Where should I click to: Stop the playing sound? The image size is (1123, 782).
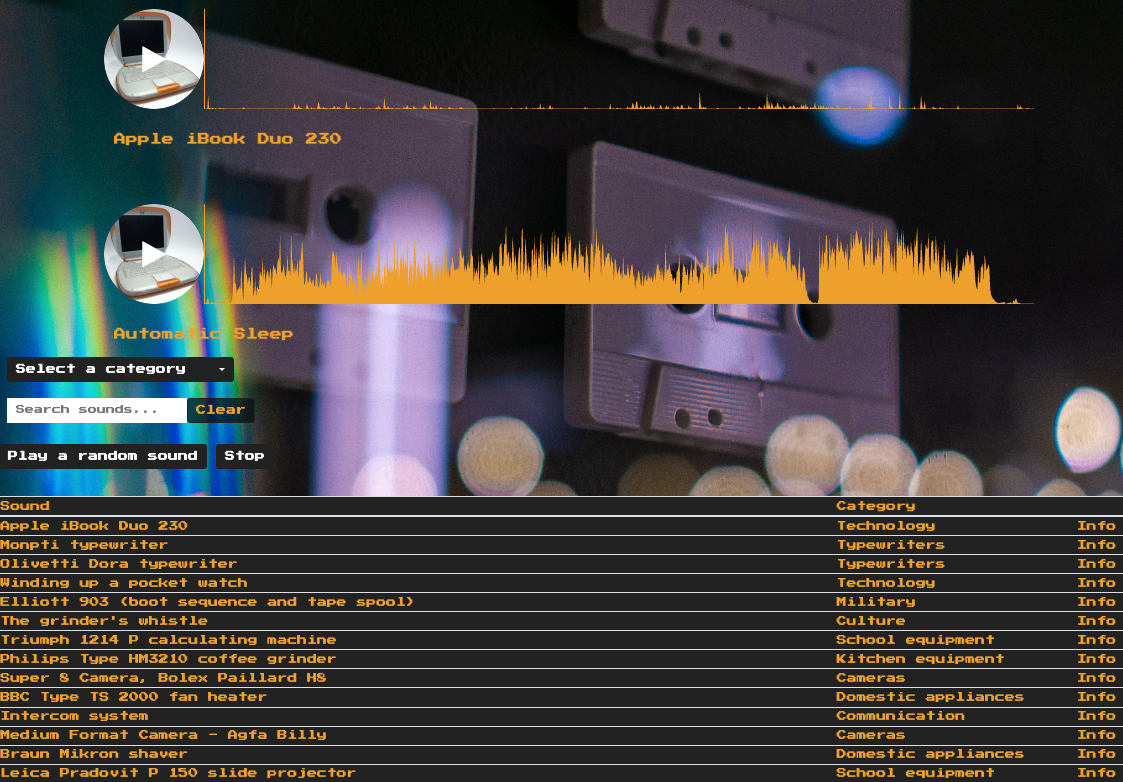tap(244, 456)
